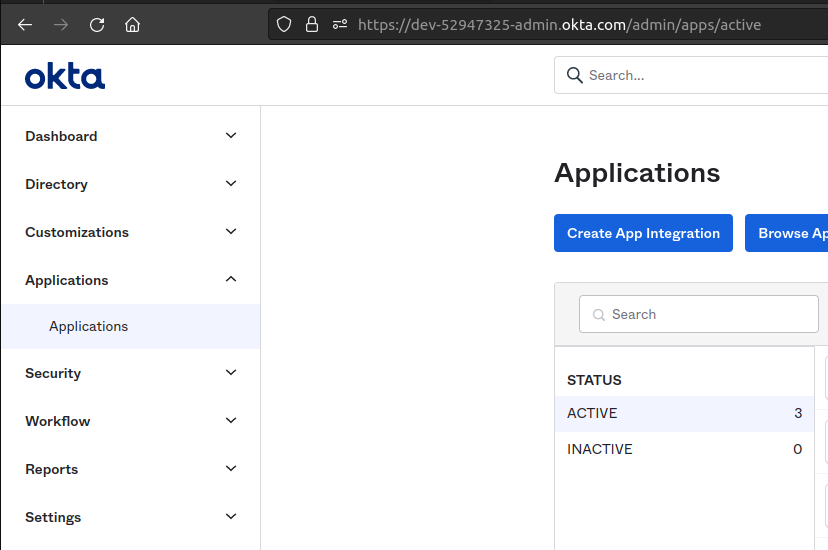Expand the Security chevron
This screenshot has width=828, height=550.
(231, 373)
